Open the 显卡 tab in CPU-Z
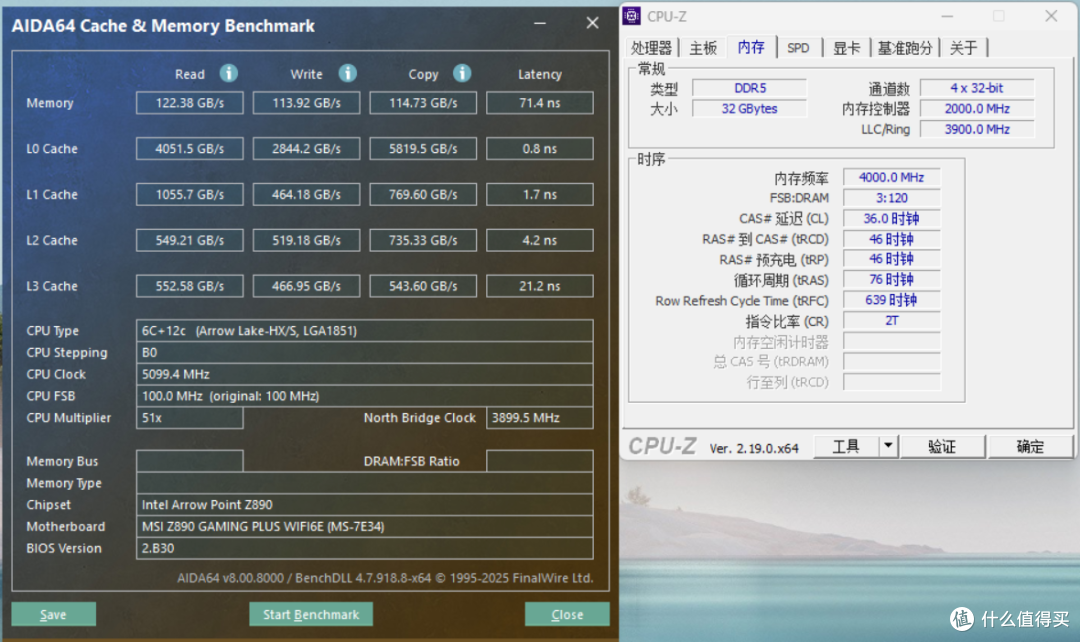Image resolution: width=1080 pixels, height=642 pixels. 847,48
